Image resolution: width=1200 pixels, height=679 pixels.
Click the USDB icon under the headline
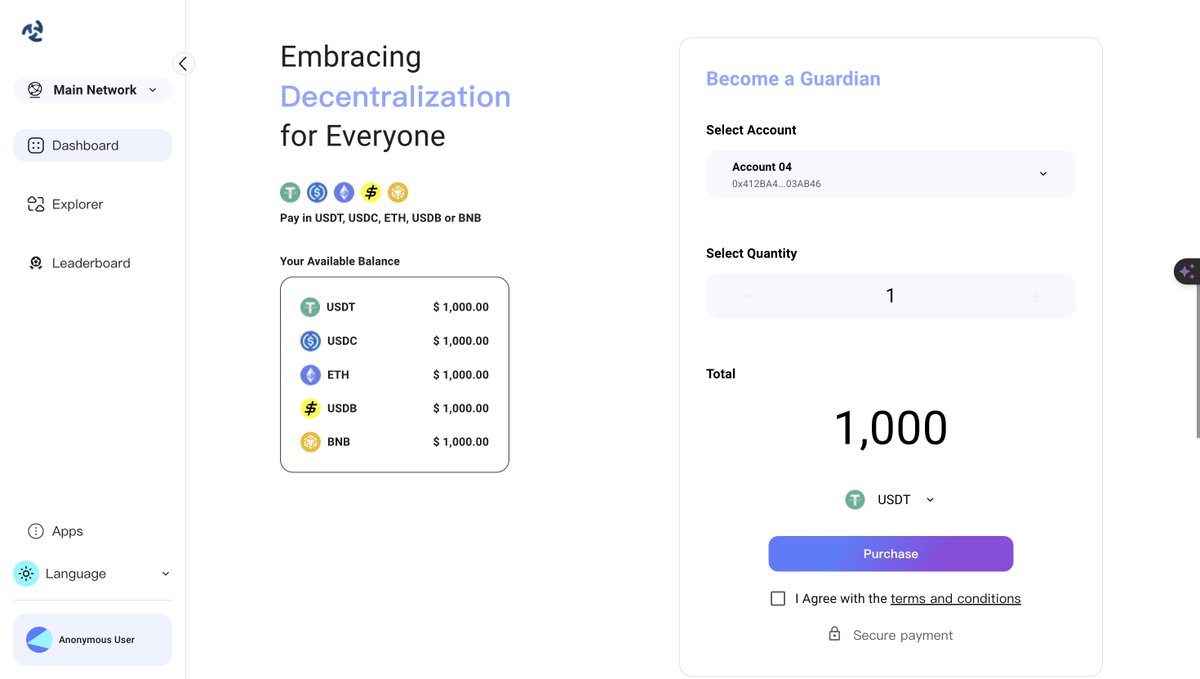pos(371,192)
